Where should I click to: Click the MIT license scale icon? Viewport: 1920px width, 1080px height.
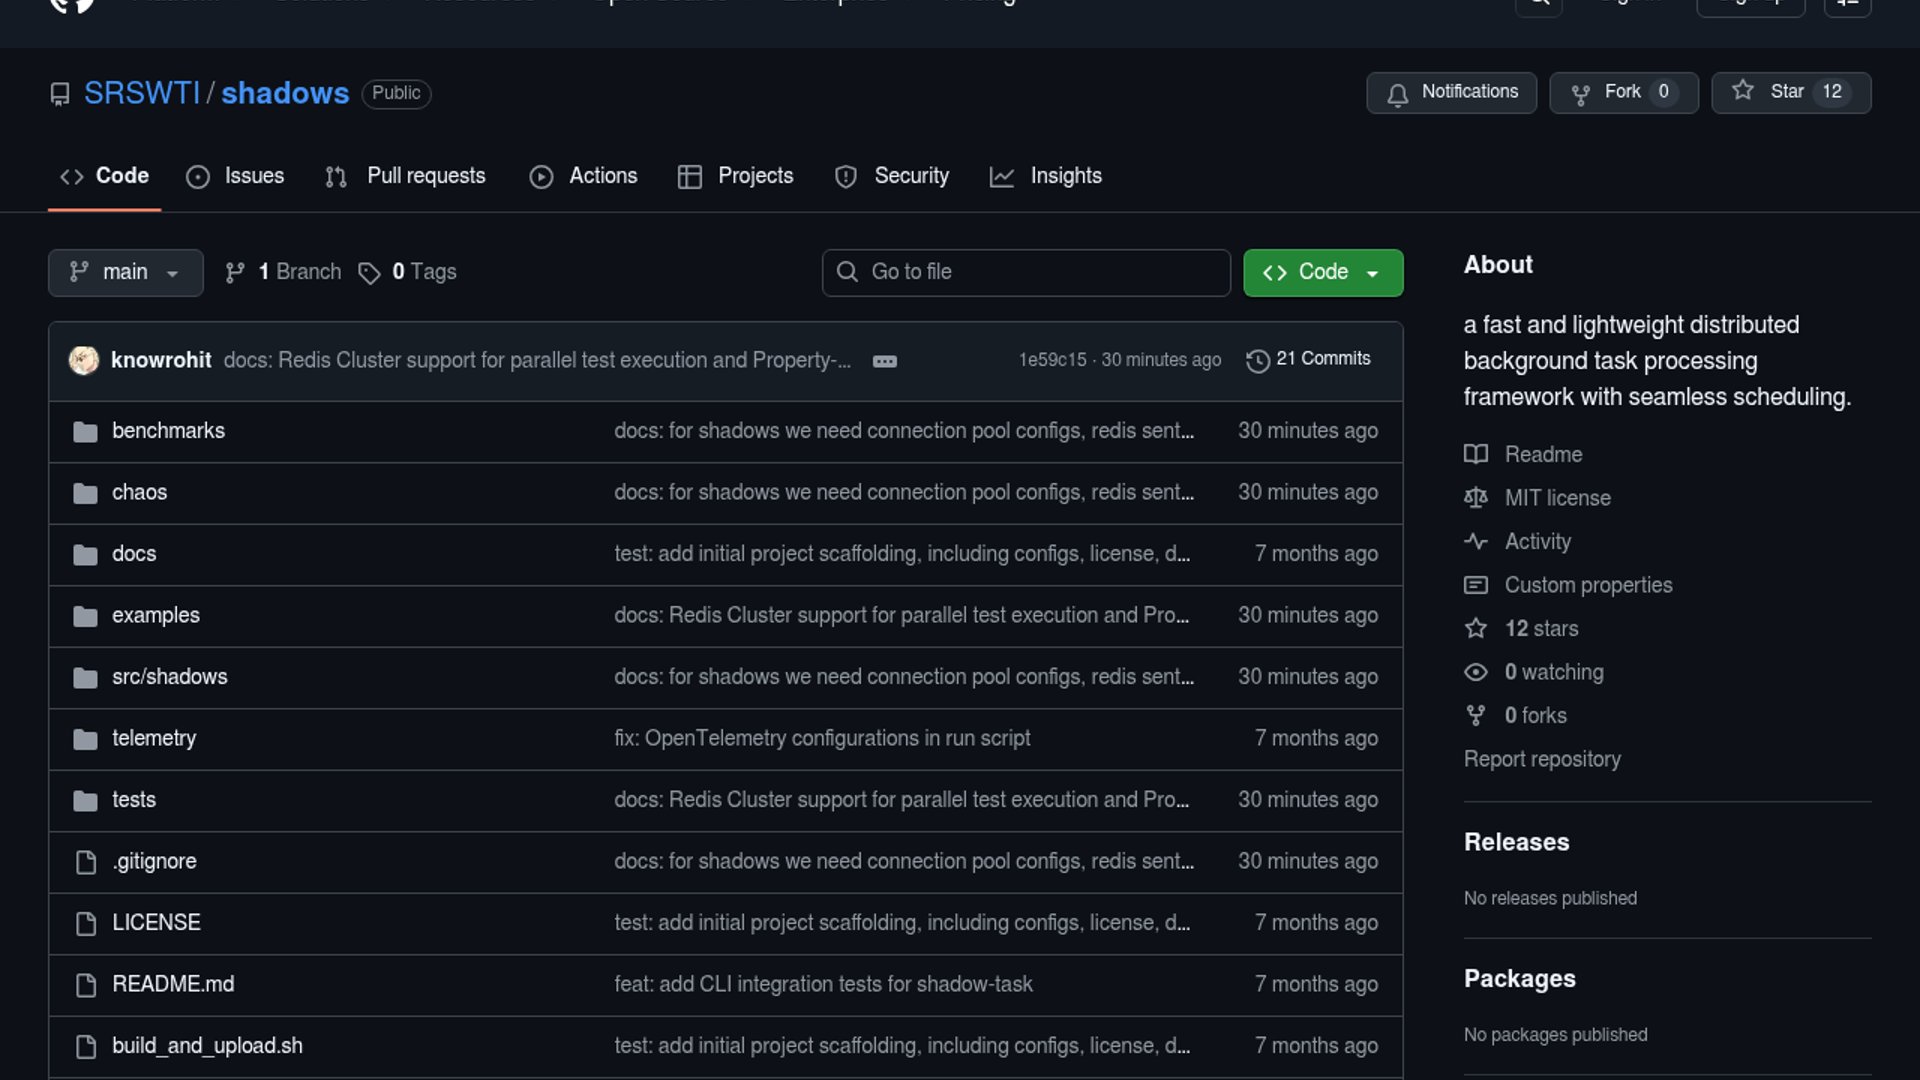1475,498
